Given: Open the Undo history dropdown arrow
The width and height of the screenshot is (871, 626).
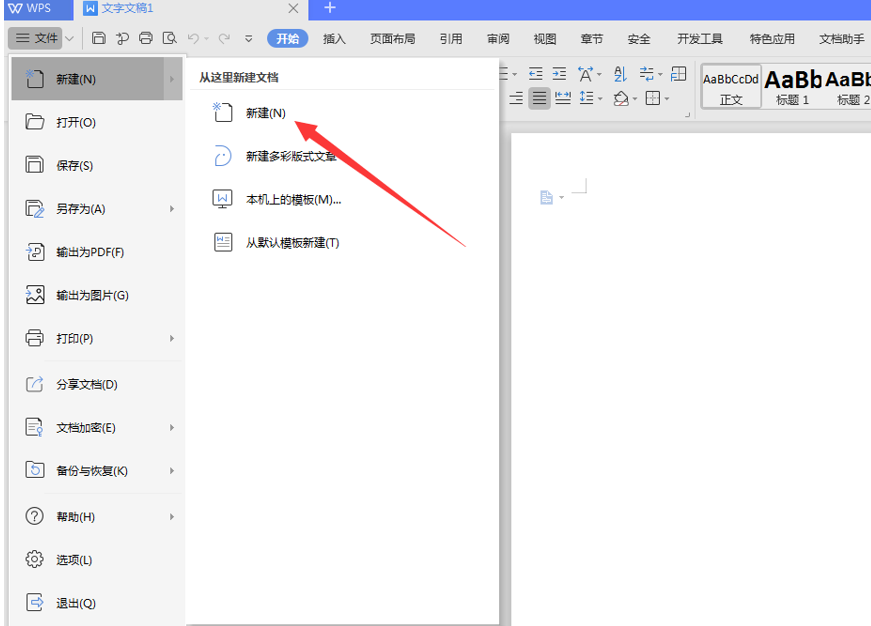Looking at the screenshot, I should click(x=206, y=39).
